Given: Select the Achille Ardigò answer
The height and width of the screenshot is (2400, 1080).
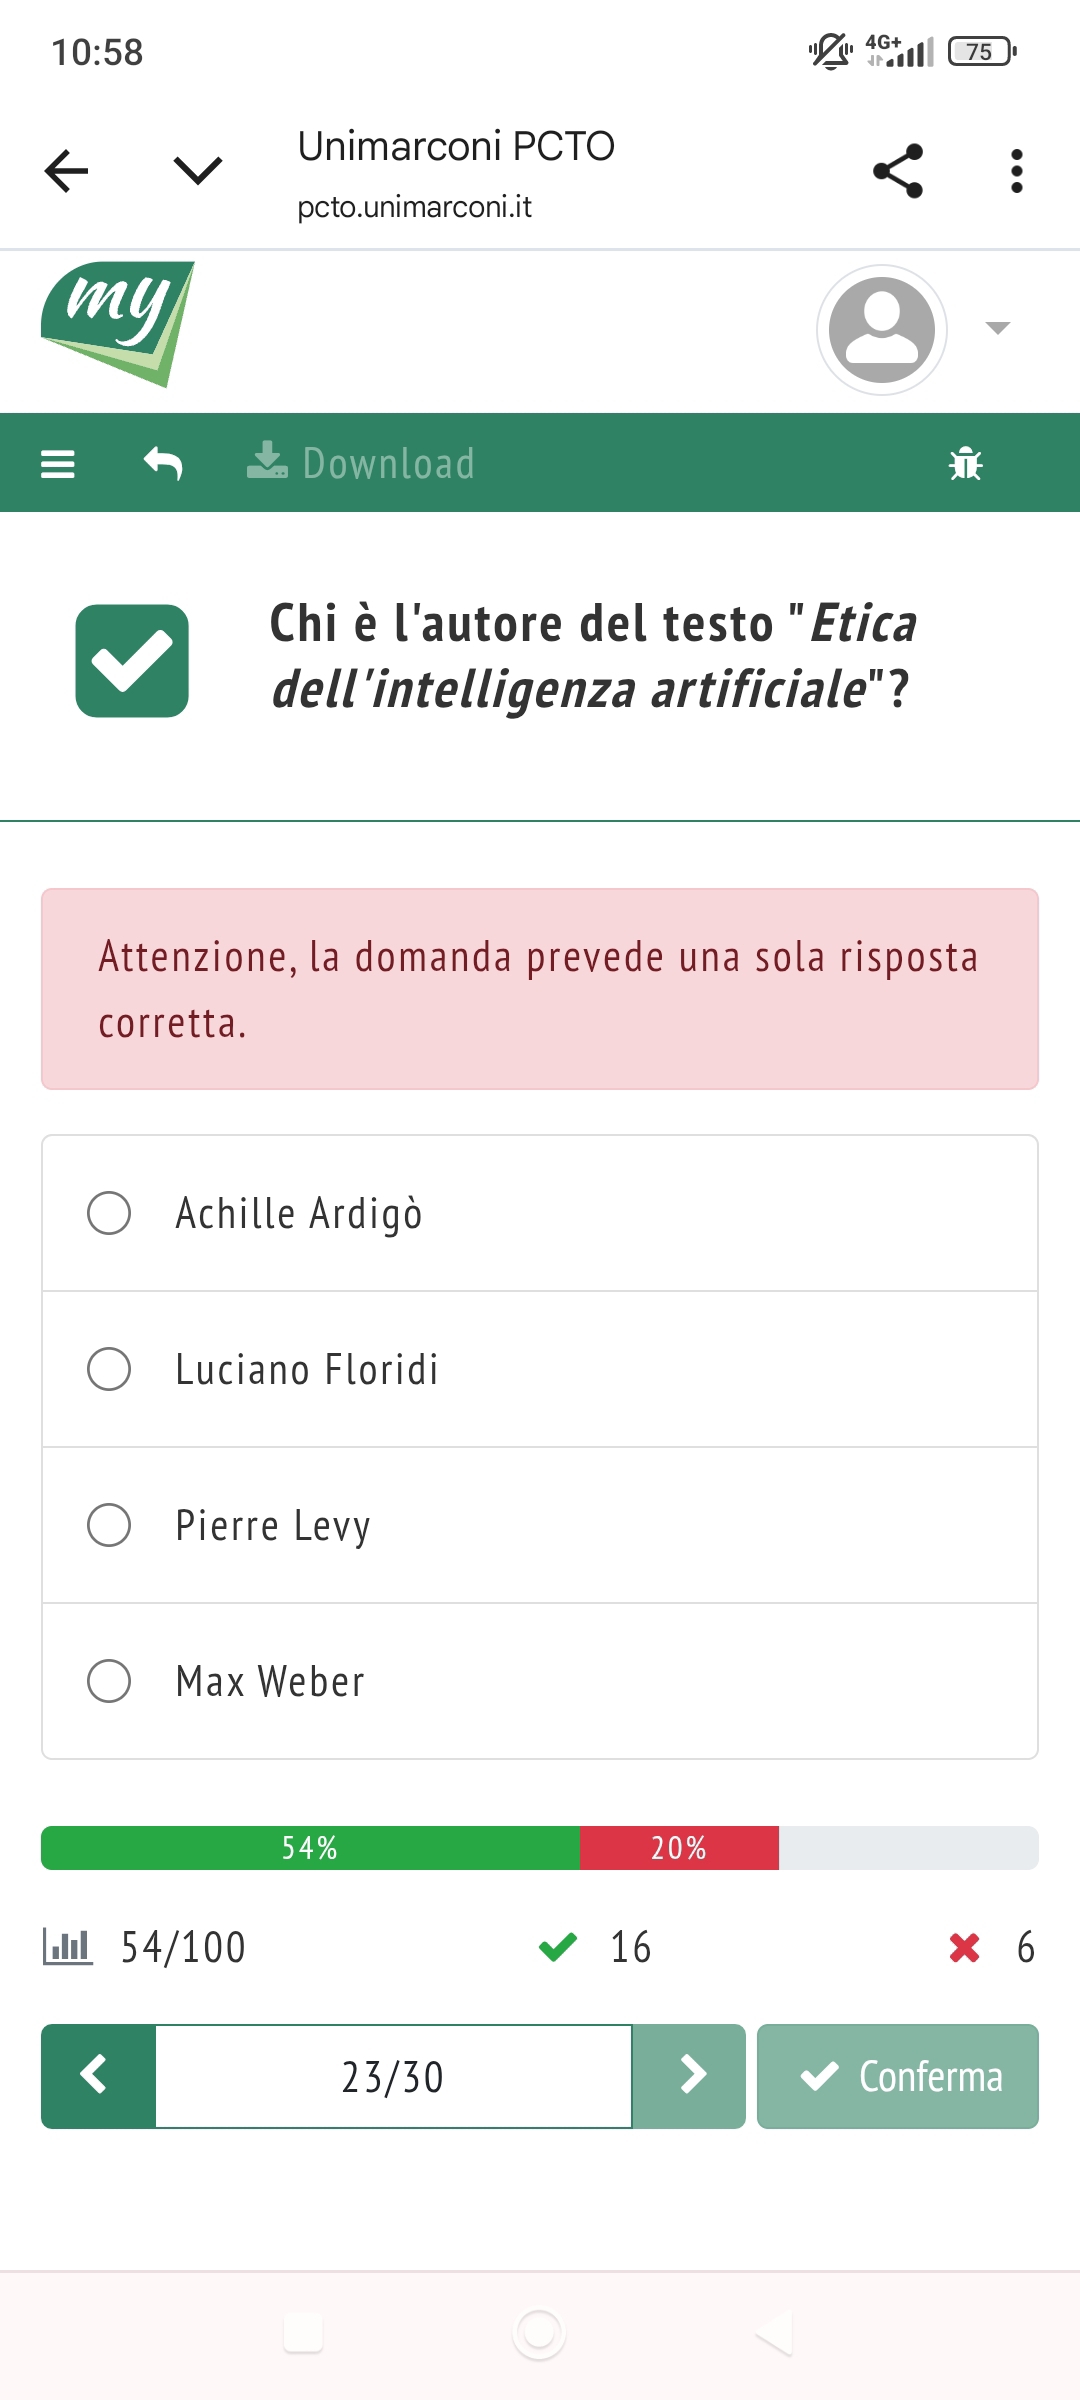Looking at the screenshot, I should 109,1213.
